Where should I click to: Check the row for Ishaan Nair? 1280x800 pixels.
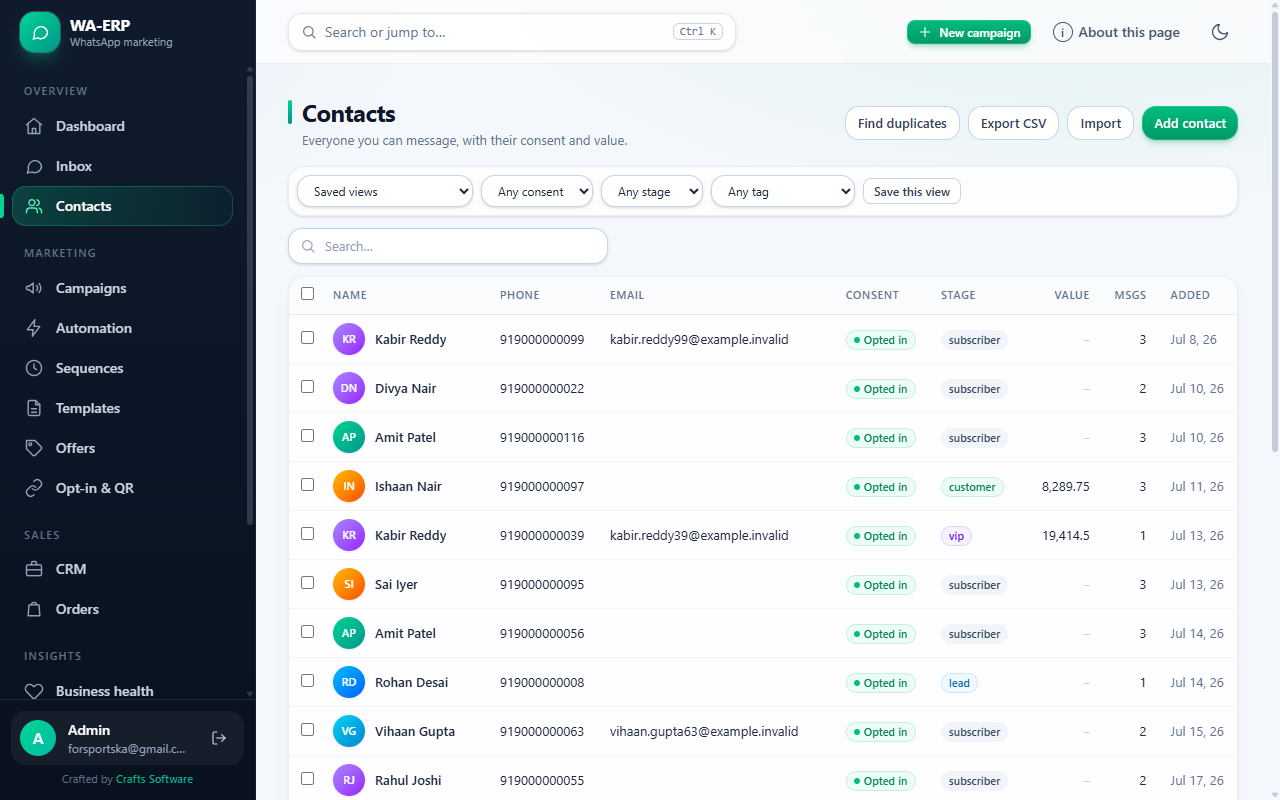308,485
